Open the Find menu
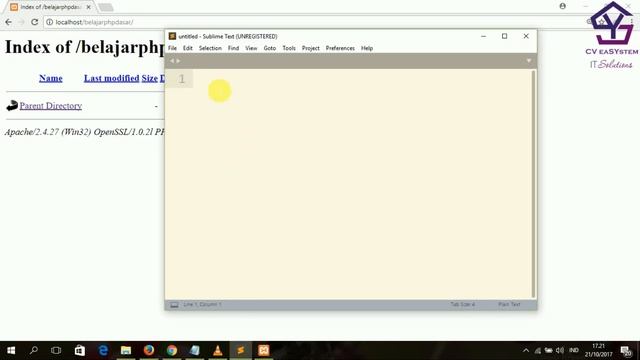Screen dimensions: 640x360 point(233,48)
